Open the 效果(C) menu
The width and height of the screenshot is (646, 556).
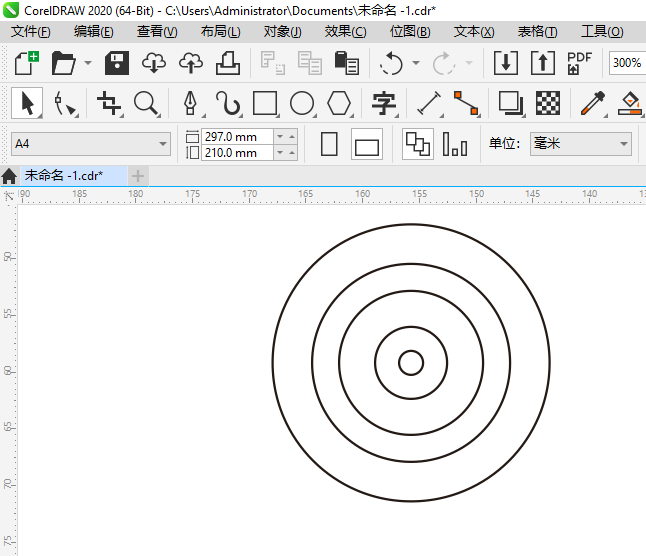tap(345, 32)
